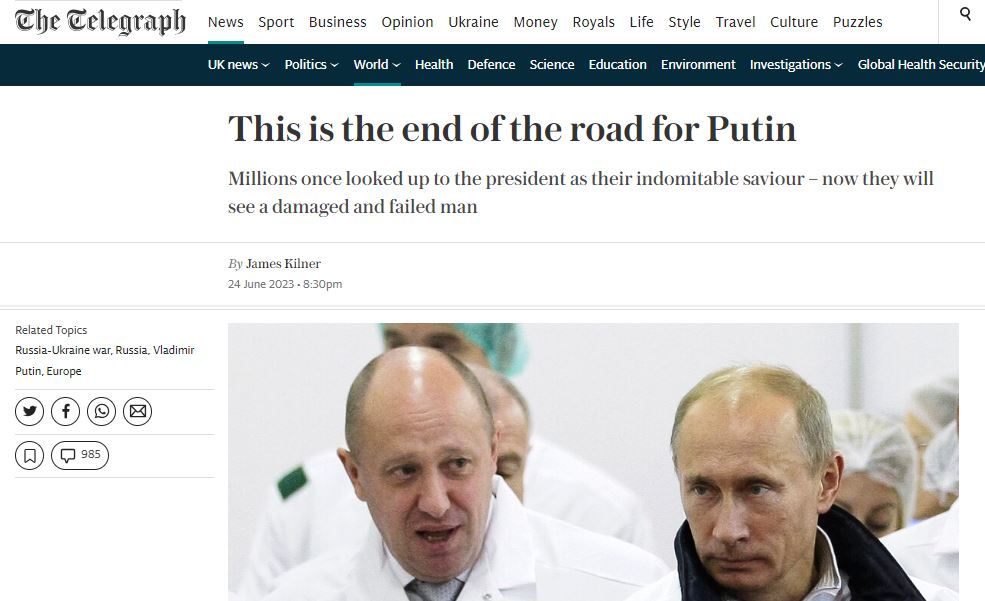The image size is (985, 601).
Task: Select the Puzzles menu item
Action: coord(857,22)
